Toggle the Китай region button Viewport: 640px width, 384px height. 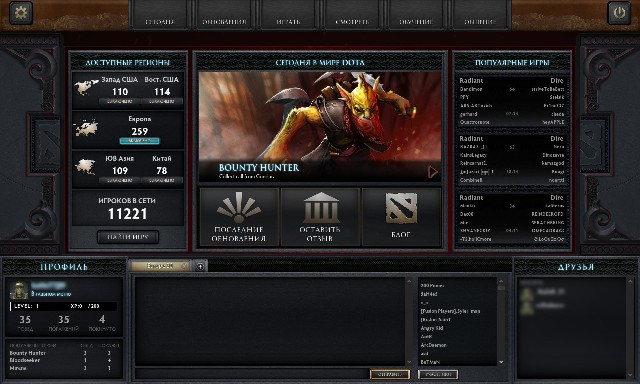point(162,180)
